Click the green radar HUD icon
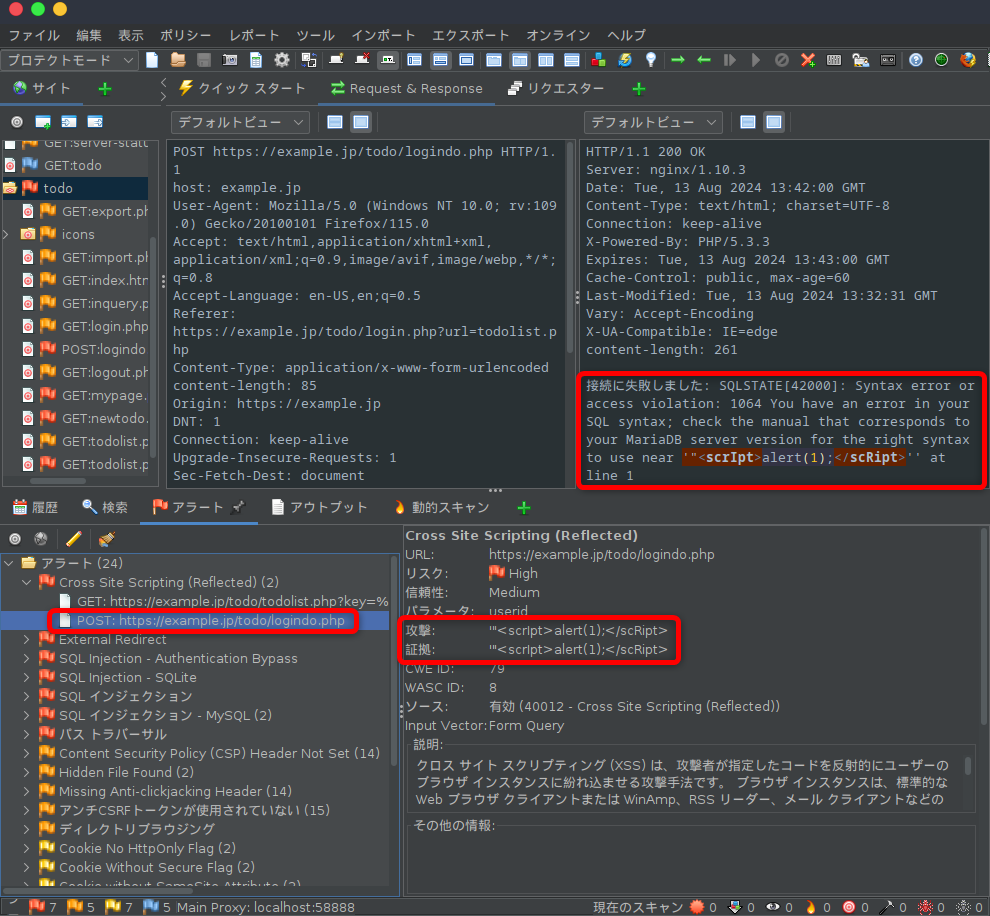Viewport: 990px width, 916px height. pyautogui.click(x=941, y=60)
